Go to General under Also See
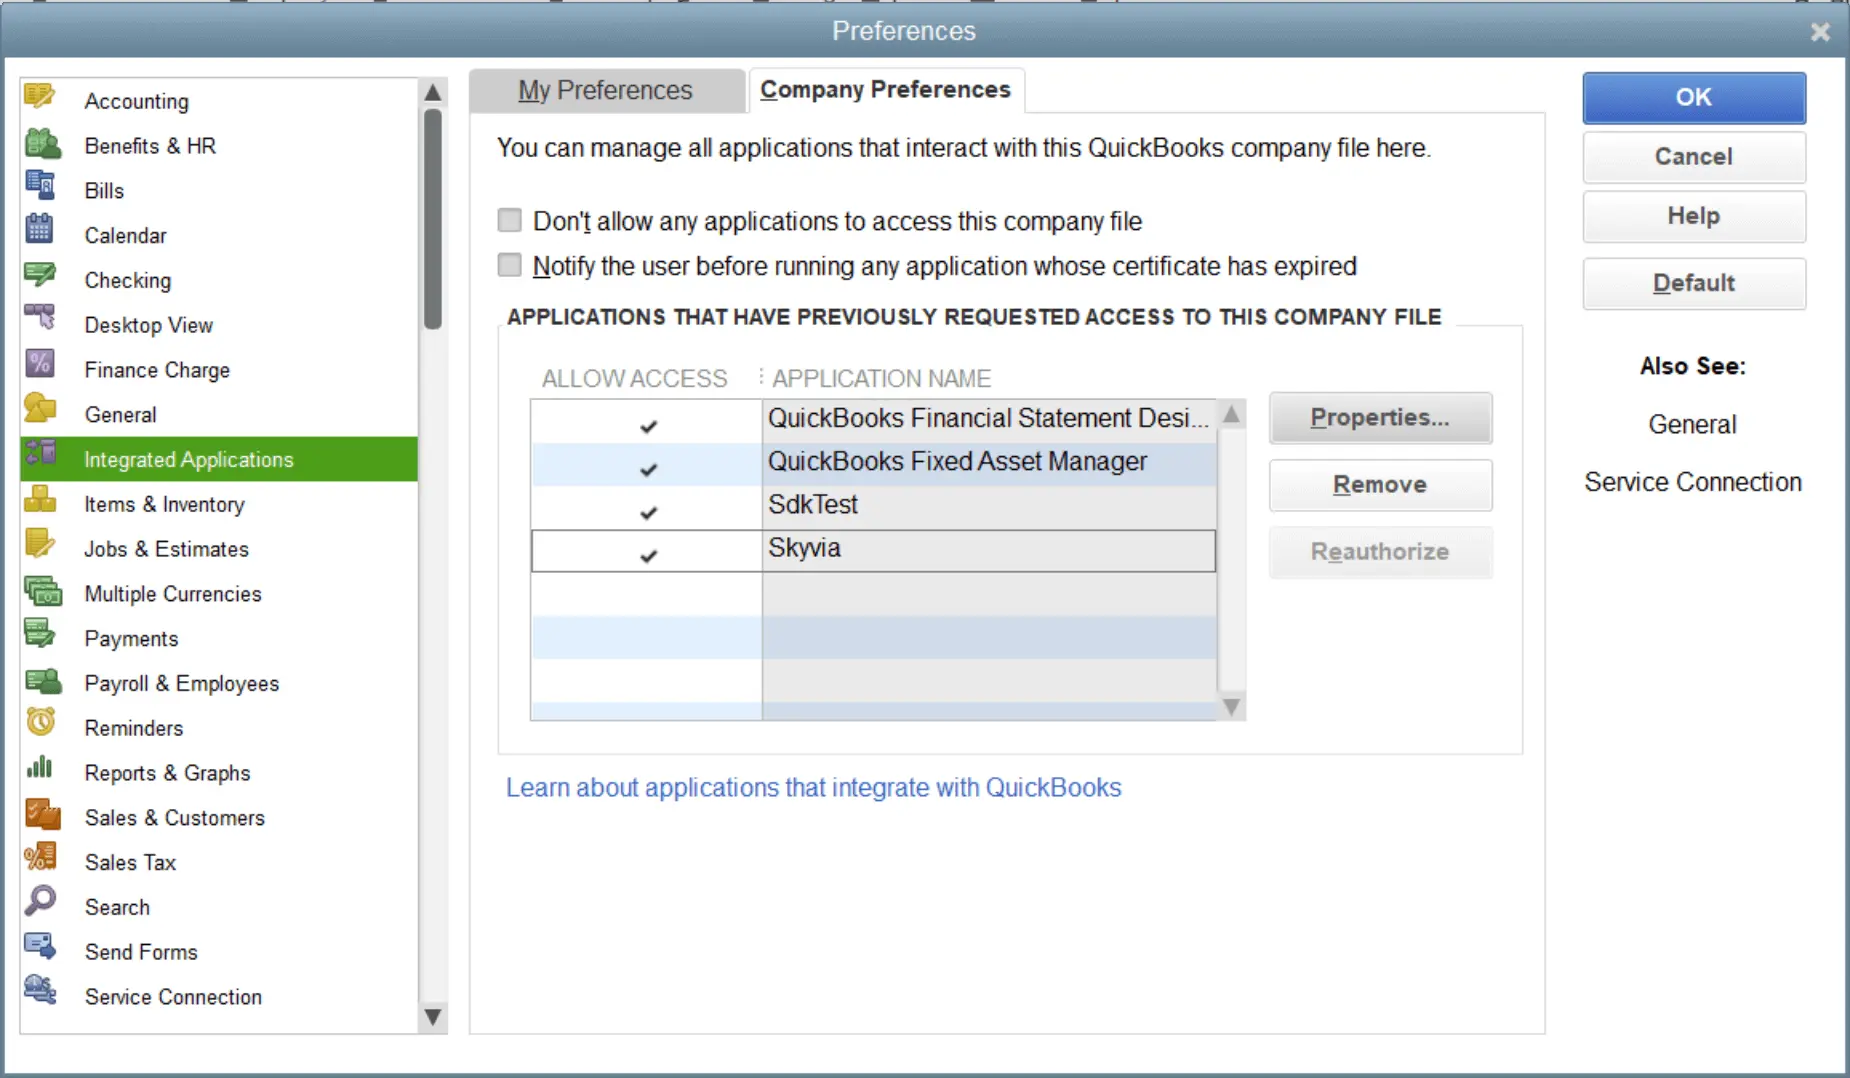 (1693, 424)
